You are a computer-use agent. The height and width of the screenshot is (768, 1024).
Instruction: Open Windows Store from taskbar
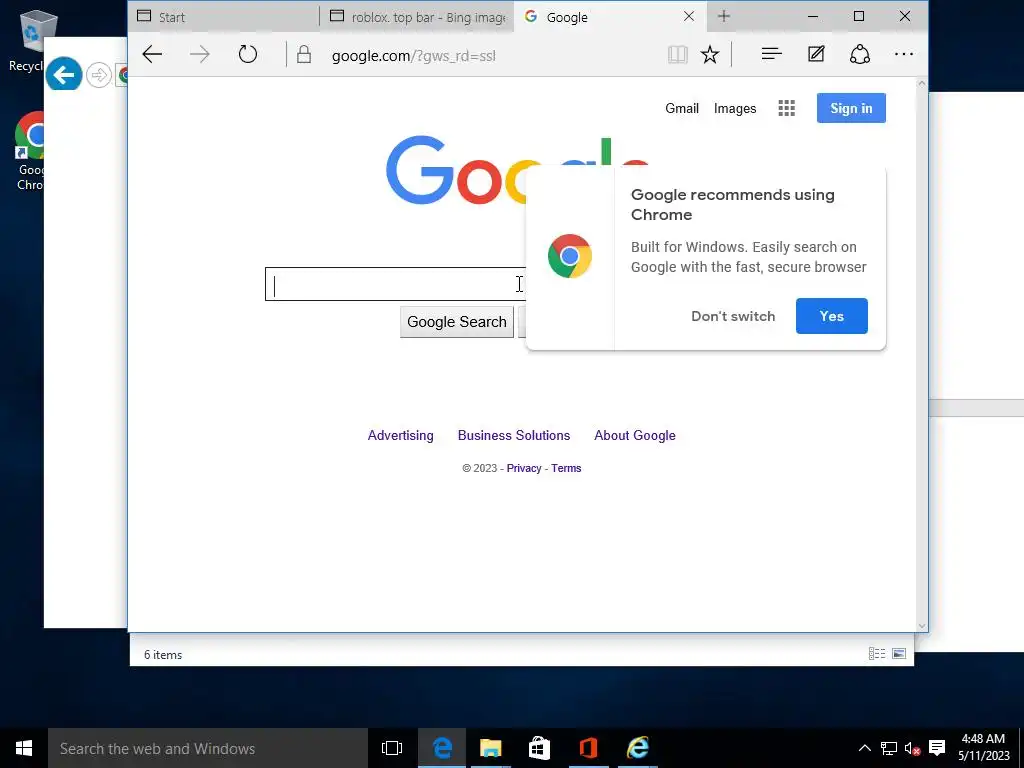point(539,748)
